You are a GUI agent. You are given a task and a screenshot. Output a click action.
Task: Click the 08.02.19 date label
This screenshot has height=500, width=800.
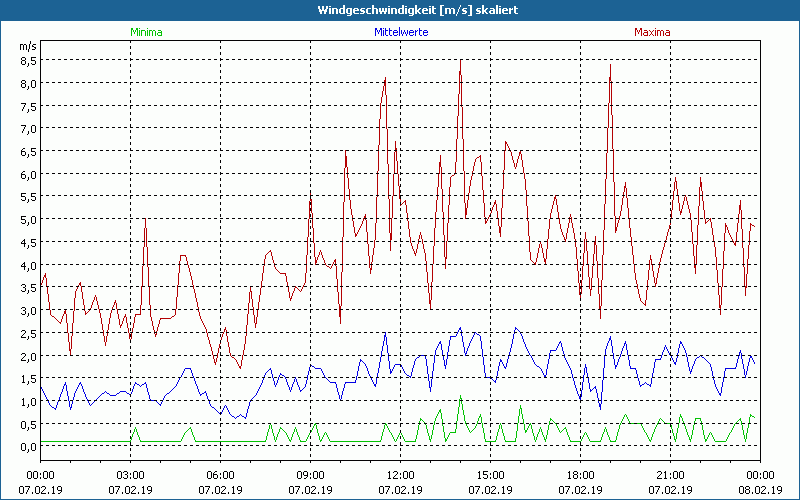click(x=760, y=490)
